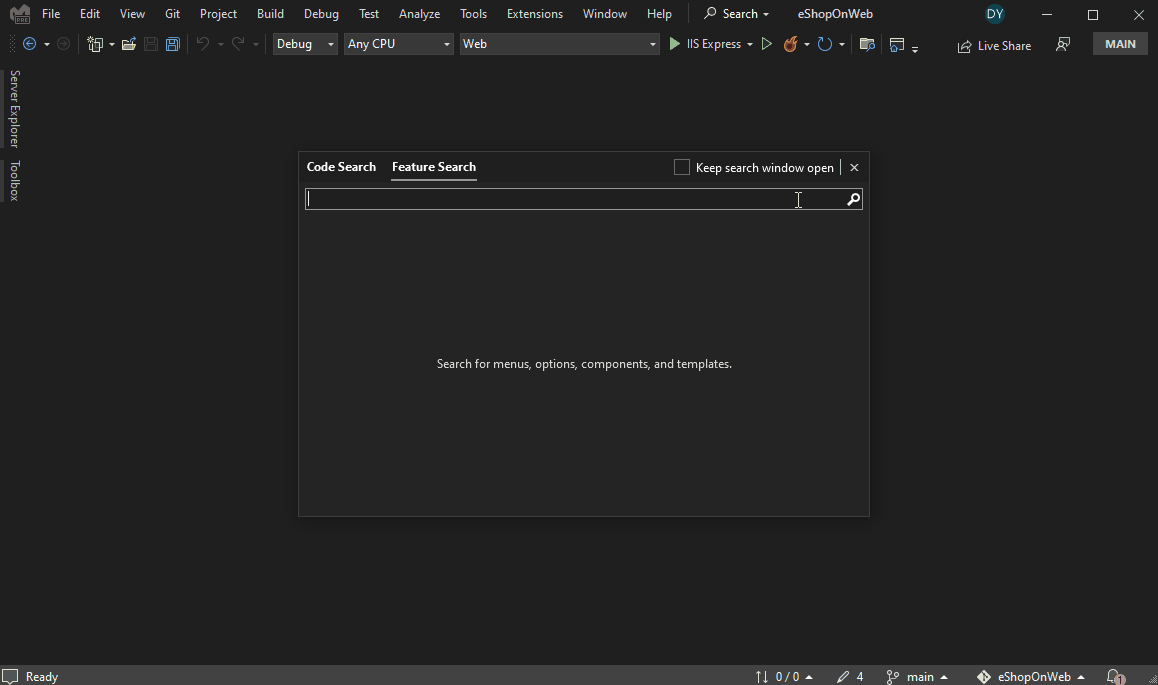This screenshot has height=685, width=1158.
Task: Click the Find in Files folder icon
Action: coord(867,44)
